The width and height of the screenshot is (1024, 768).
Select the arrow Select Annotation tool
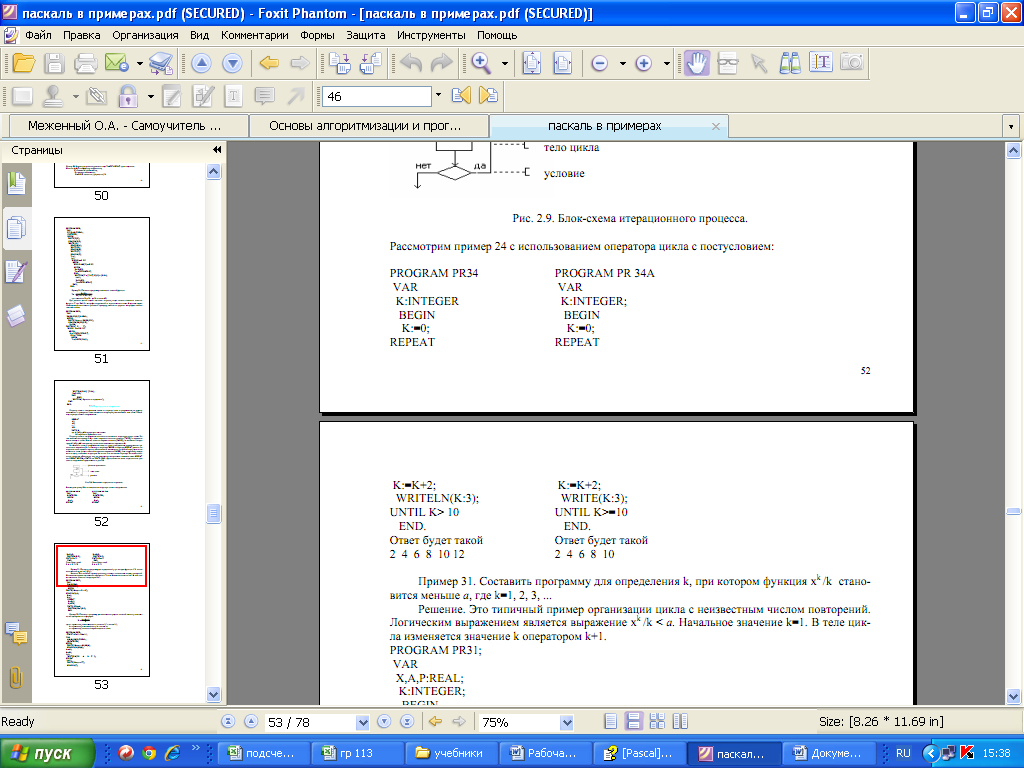coord(758,63)
